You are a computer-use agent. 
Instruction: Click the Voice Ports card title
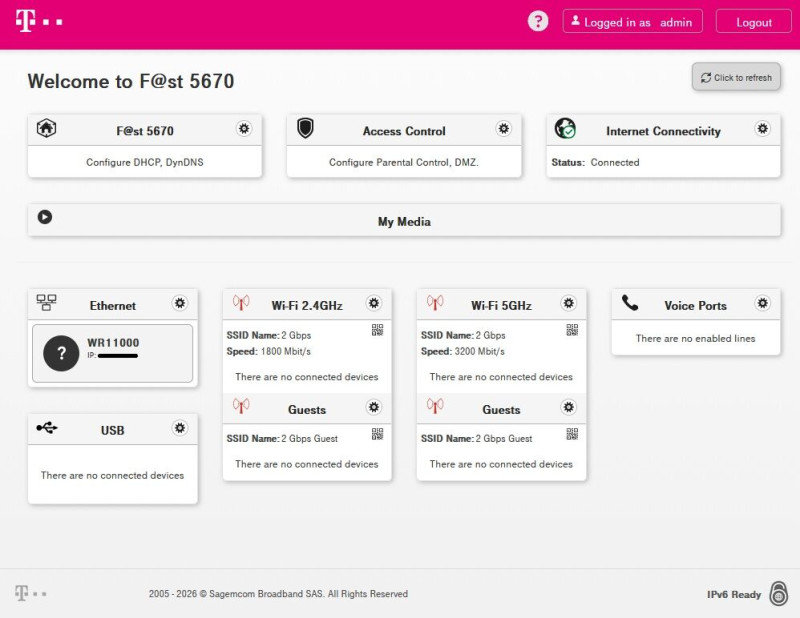point(695,306)
